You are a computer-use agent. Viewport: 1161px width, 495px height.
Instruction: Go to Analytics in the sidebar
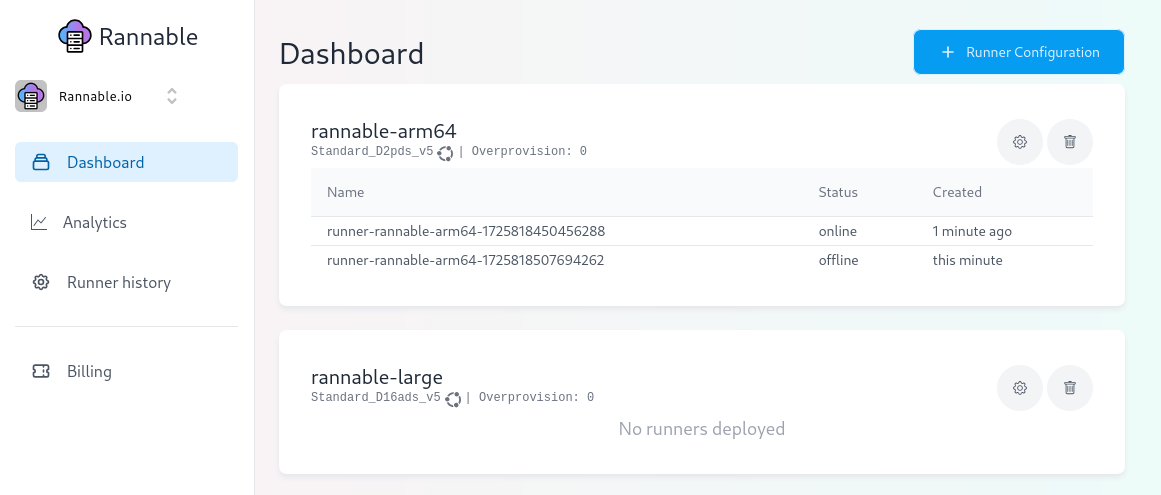[94, 222]
